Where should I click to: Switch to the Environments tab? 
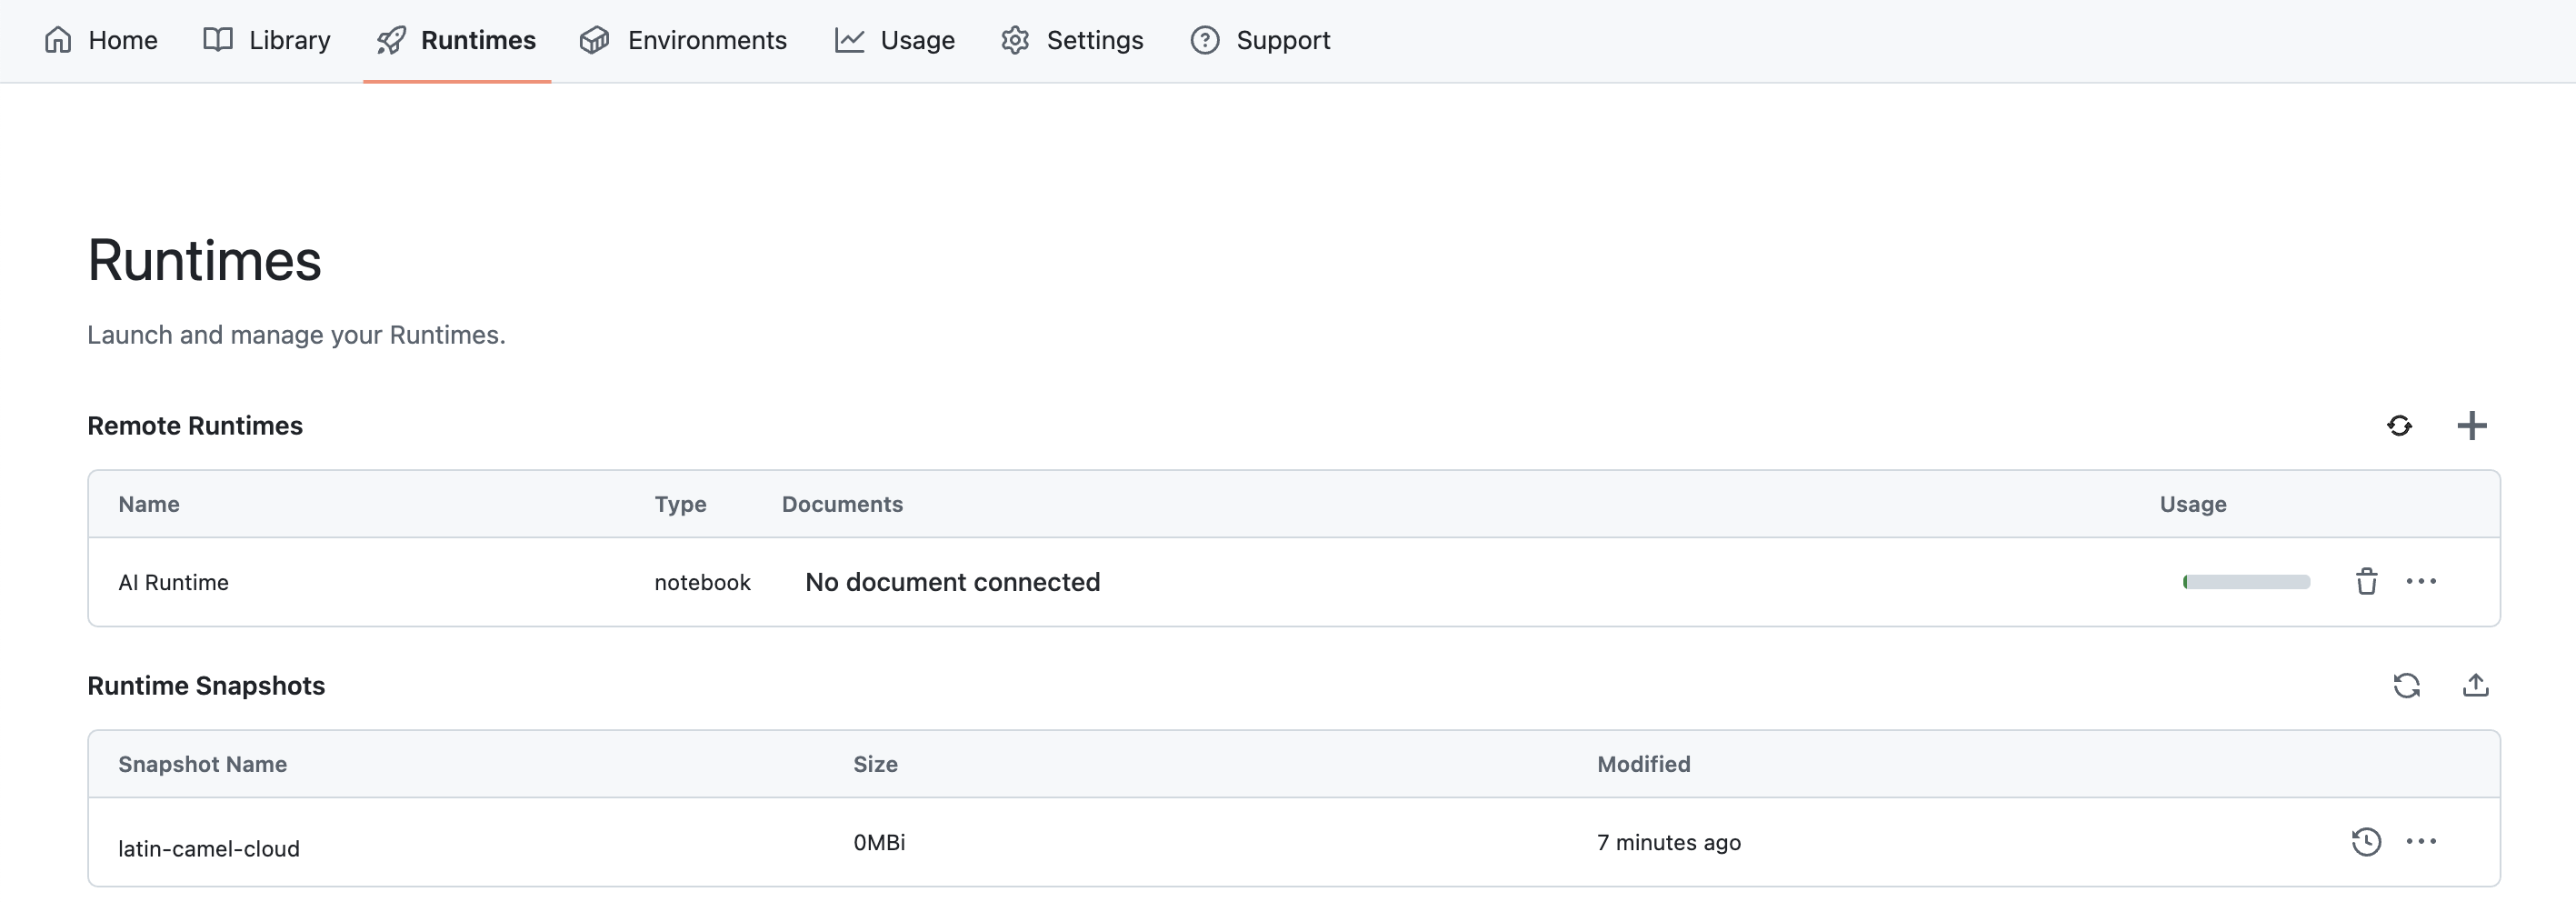[x=684, y=40]
